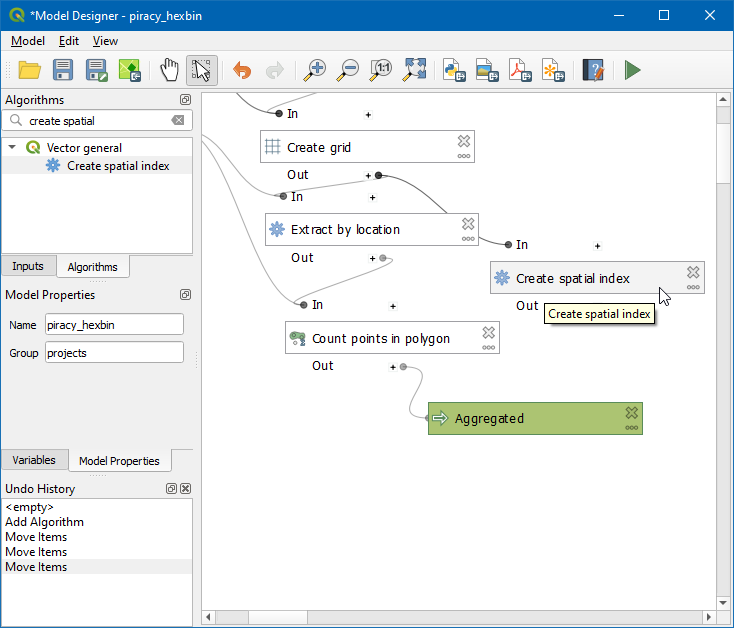Screen dimensions: 734x628
Task: Delete the Extract by location algorithm
Action: point(468,224)
